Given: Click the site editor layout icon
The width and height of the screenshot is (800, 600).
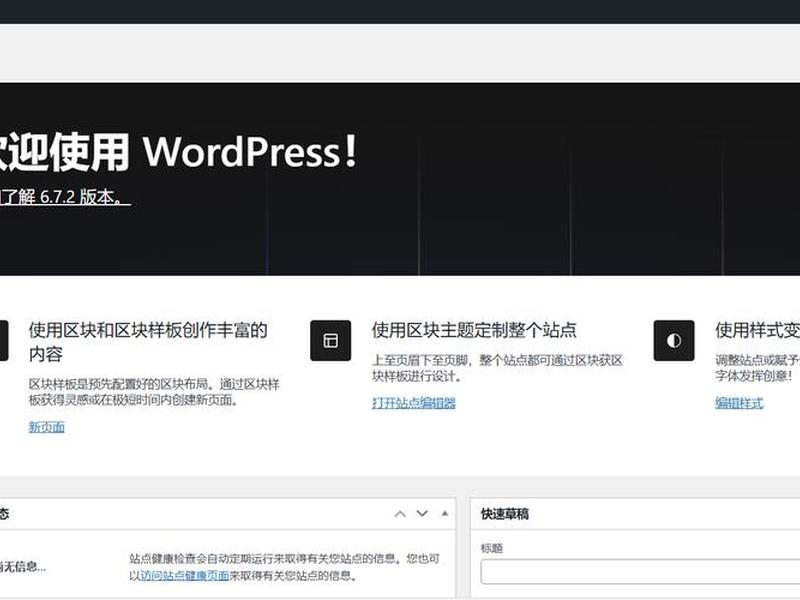Looking at the screenshot, I should coord(331,340).
